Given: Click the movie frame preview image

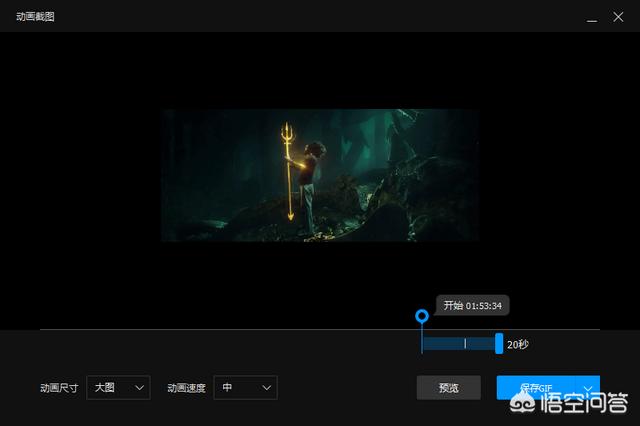Looking at the screenshot, I should tap(320, 175).
